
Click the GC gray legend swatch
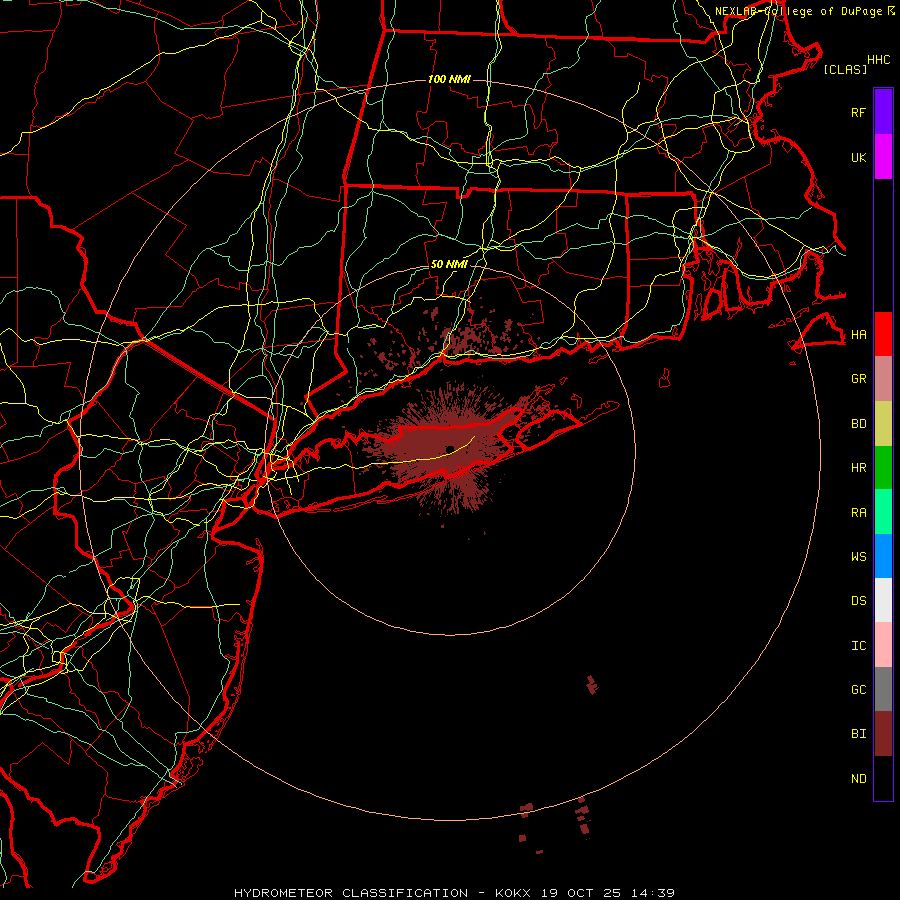883,689
